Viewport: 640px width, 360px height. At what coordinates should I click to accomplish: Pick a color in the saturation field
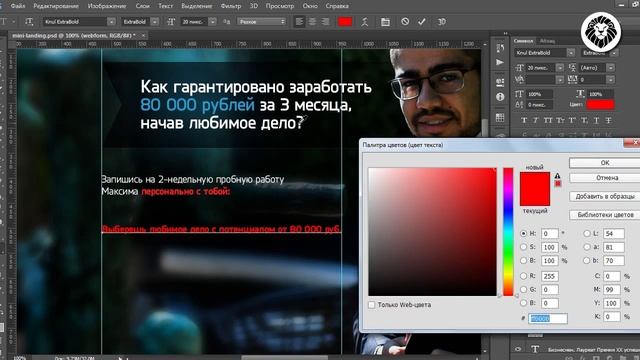point(432,231)
